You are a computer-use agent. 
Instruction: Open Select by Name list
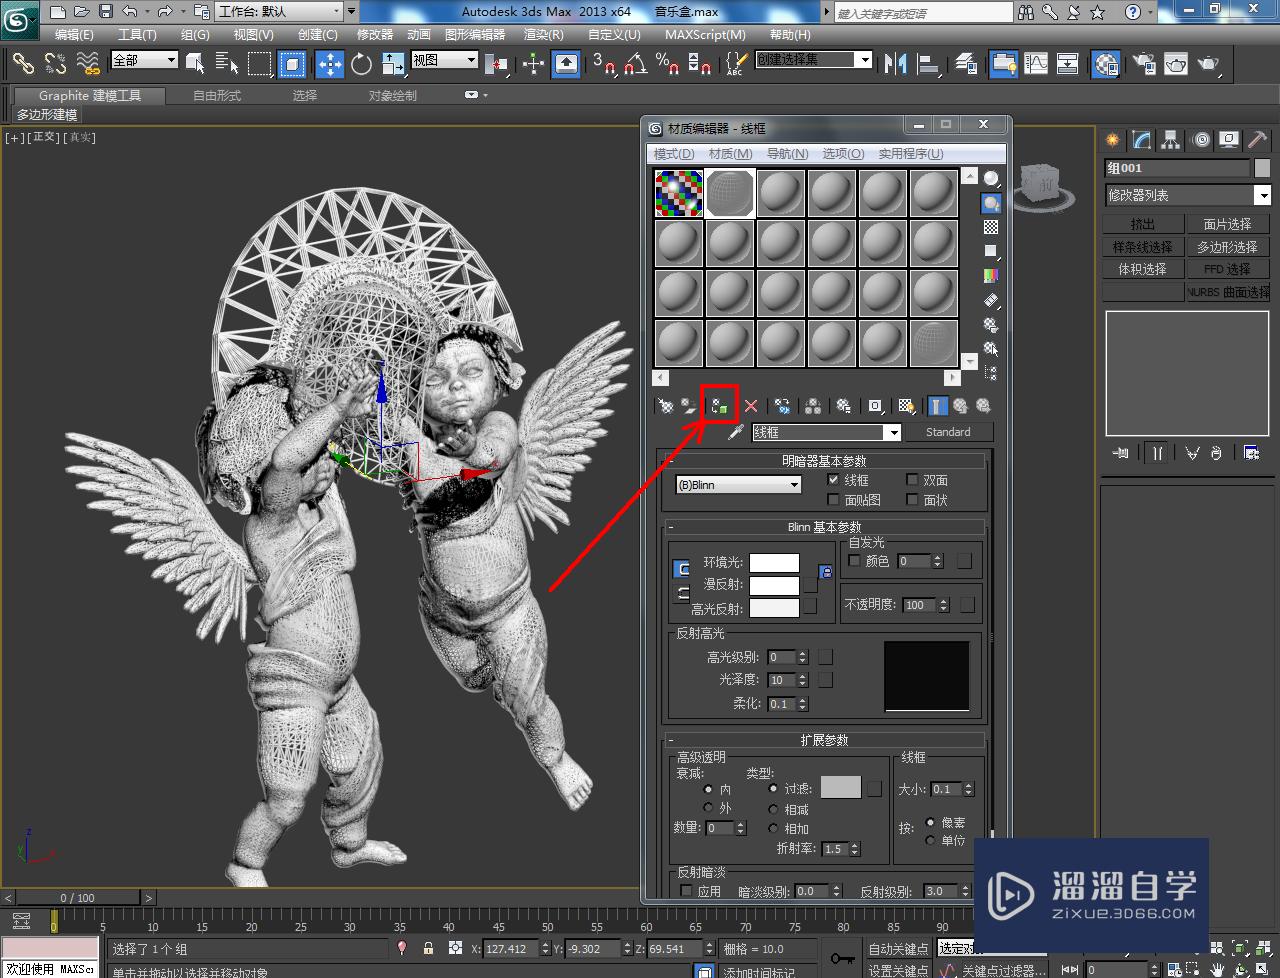[227, 64]
